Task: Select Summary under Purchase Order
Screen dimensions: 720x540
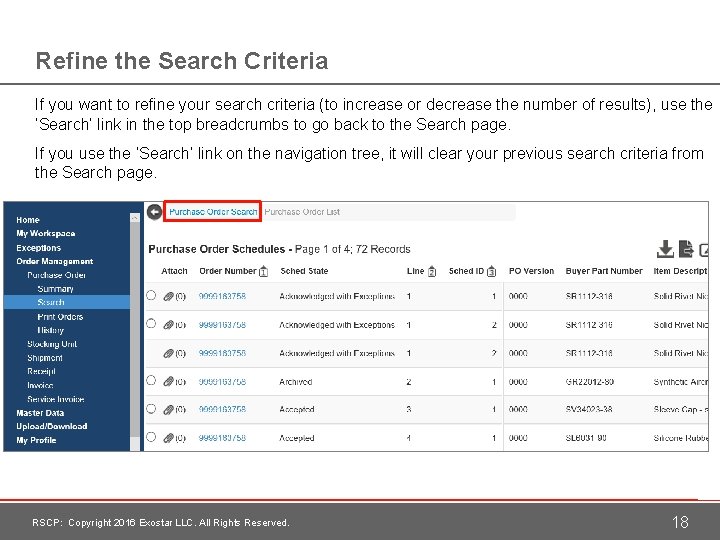Action: click(x=56, y=289)
